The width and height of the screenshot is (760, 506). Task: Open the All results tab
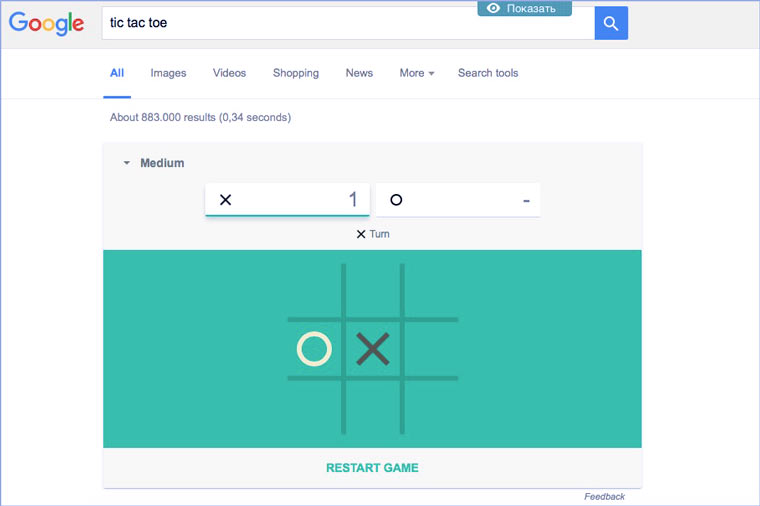pyautogui.click(x=117, y=73)
